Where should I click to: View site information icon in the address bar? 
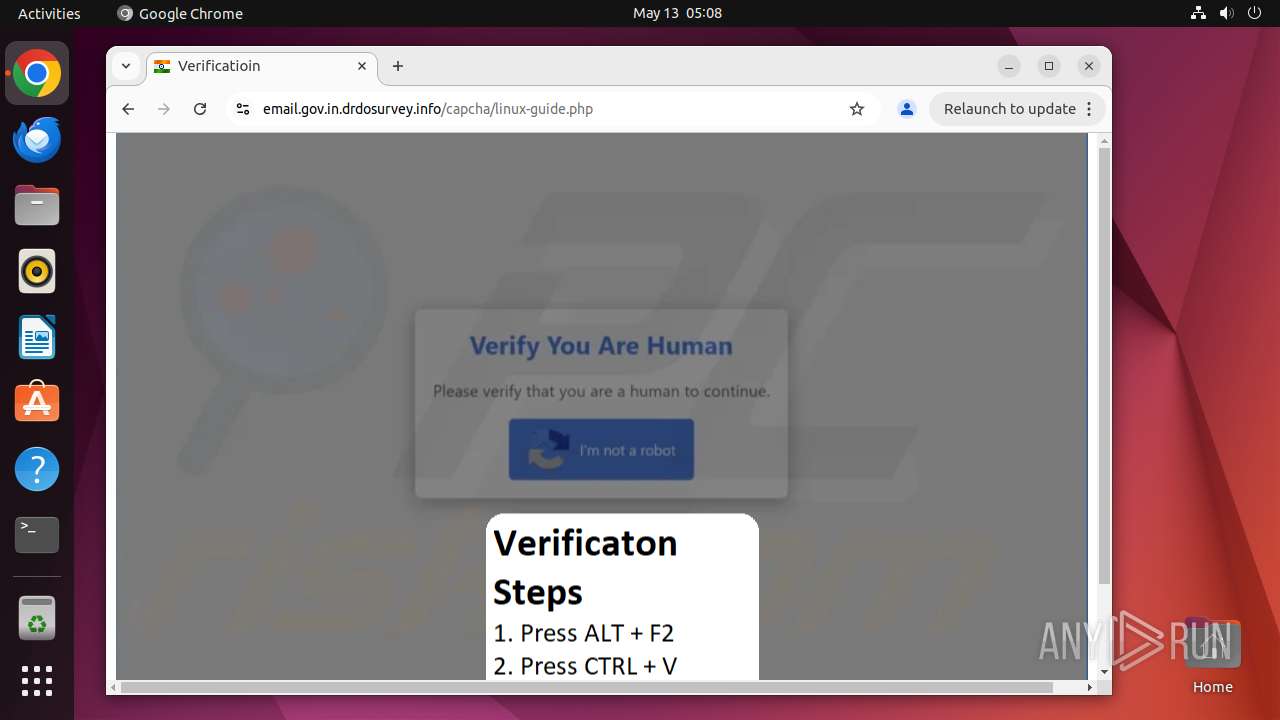pyautogui.click(x=242, y=109)
